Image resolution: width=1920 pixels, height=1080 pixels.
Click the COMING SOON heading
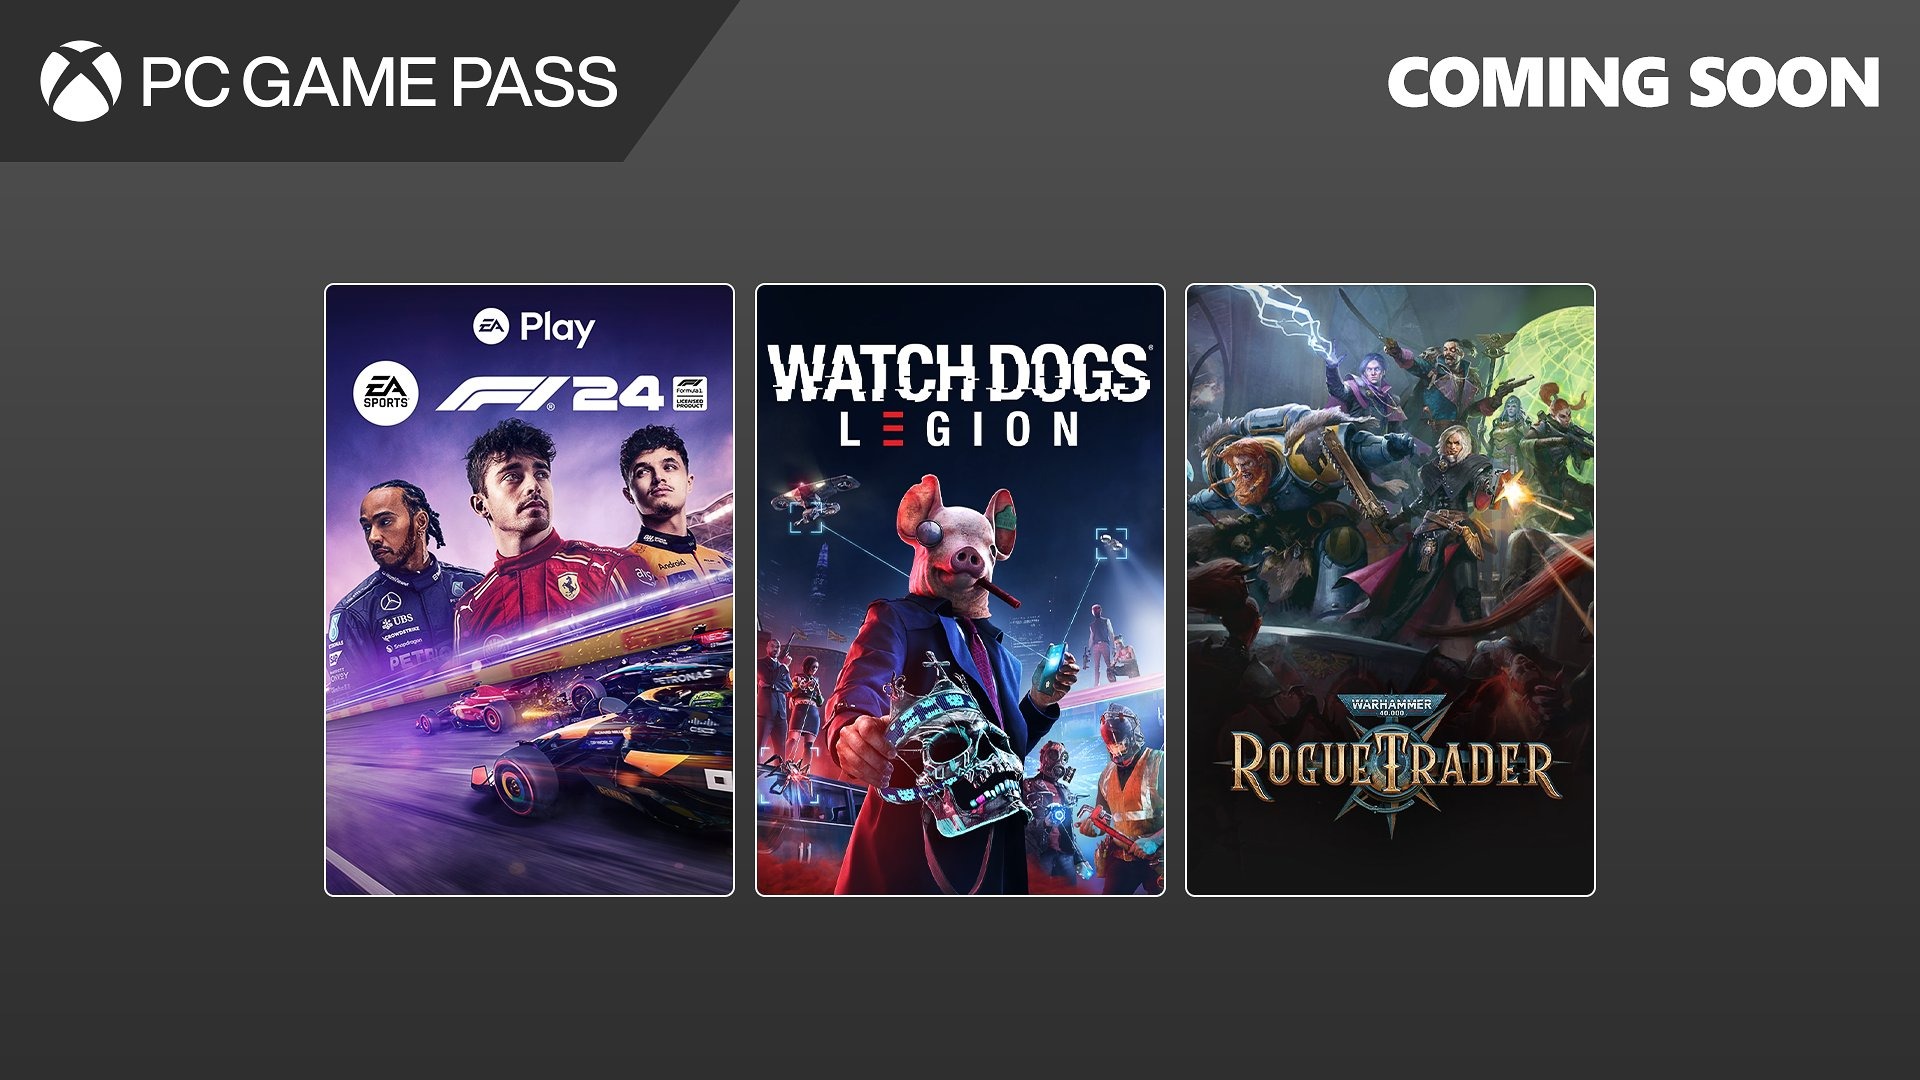[1634, 82]
